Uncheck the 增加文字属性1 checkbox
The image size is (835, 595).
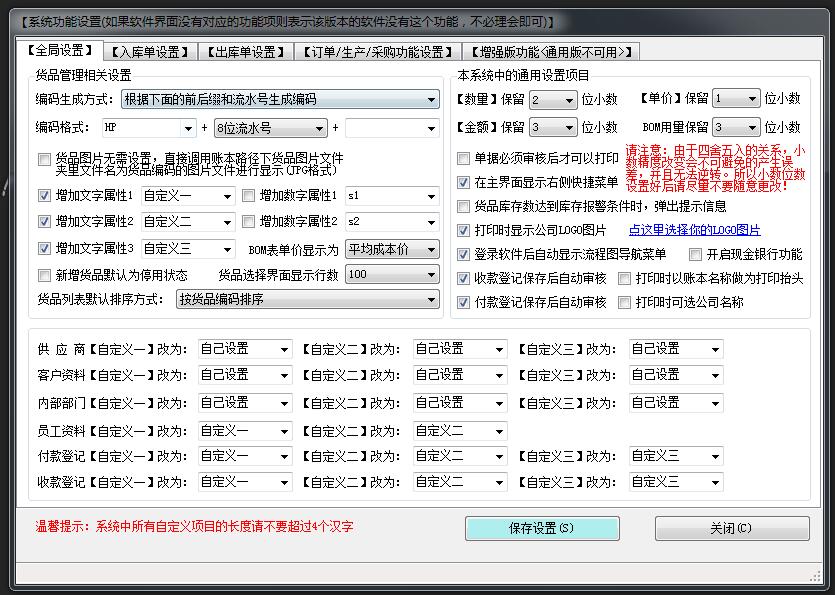[x=44, y=196]
